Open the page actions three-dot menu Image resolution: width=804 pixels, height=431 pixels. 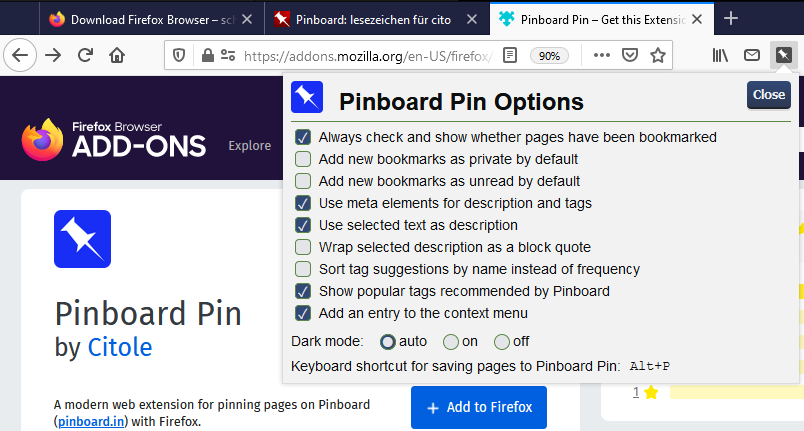601,55
